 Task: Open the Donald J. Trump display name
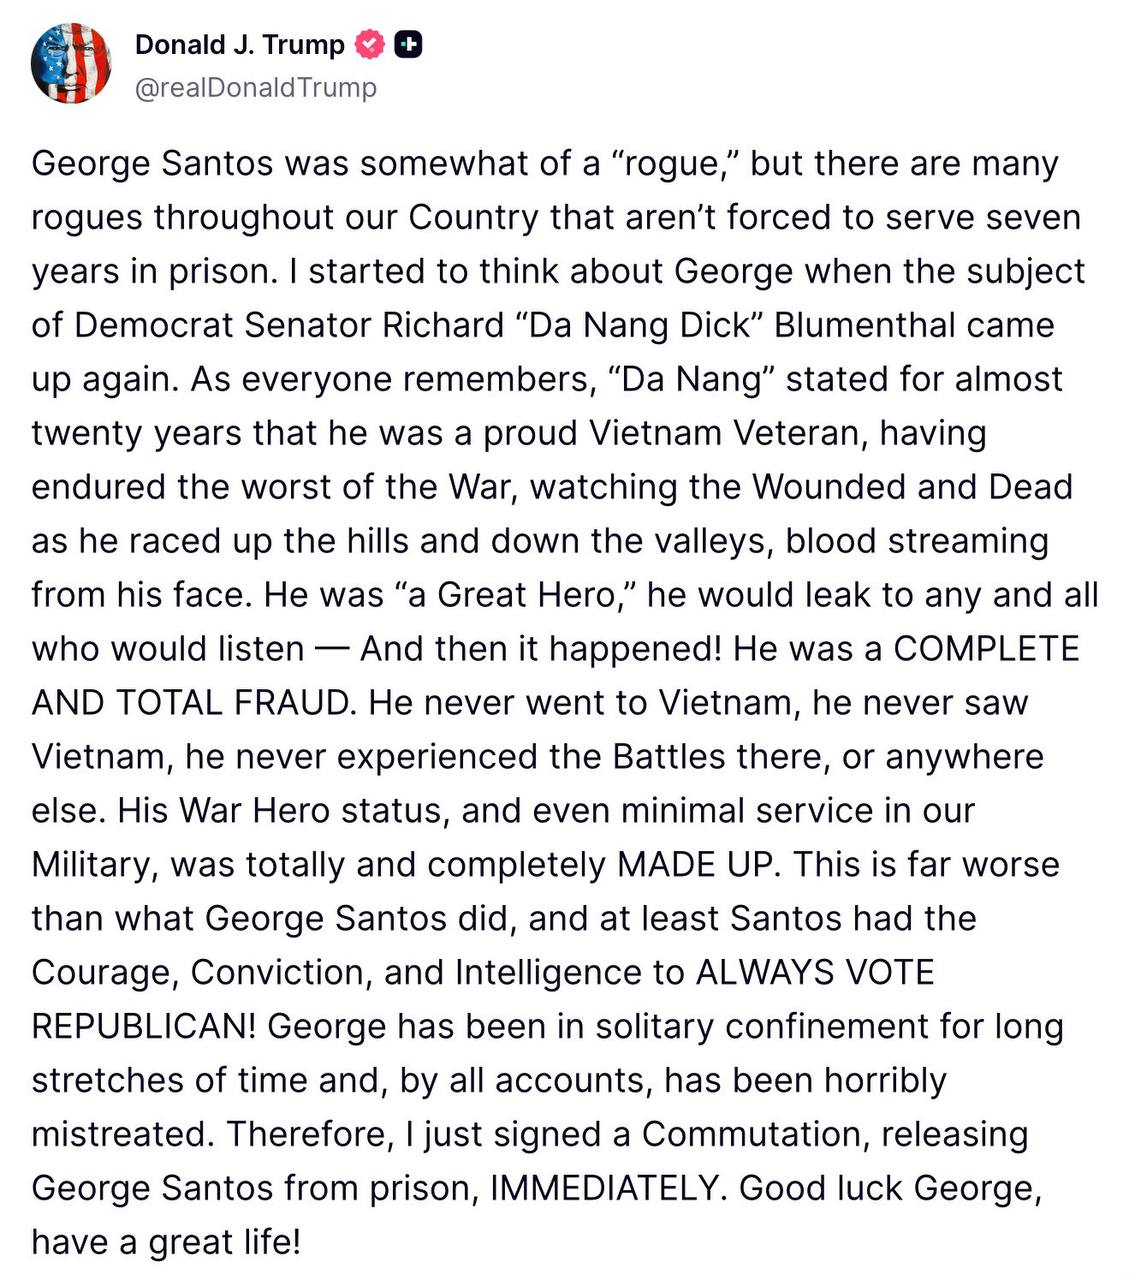(x=239, y=45)
